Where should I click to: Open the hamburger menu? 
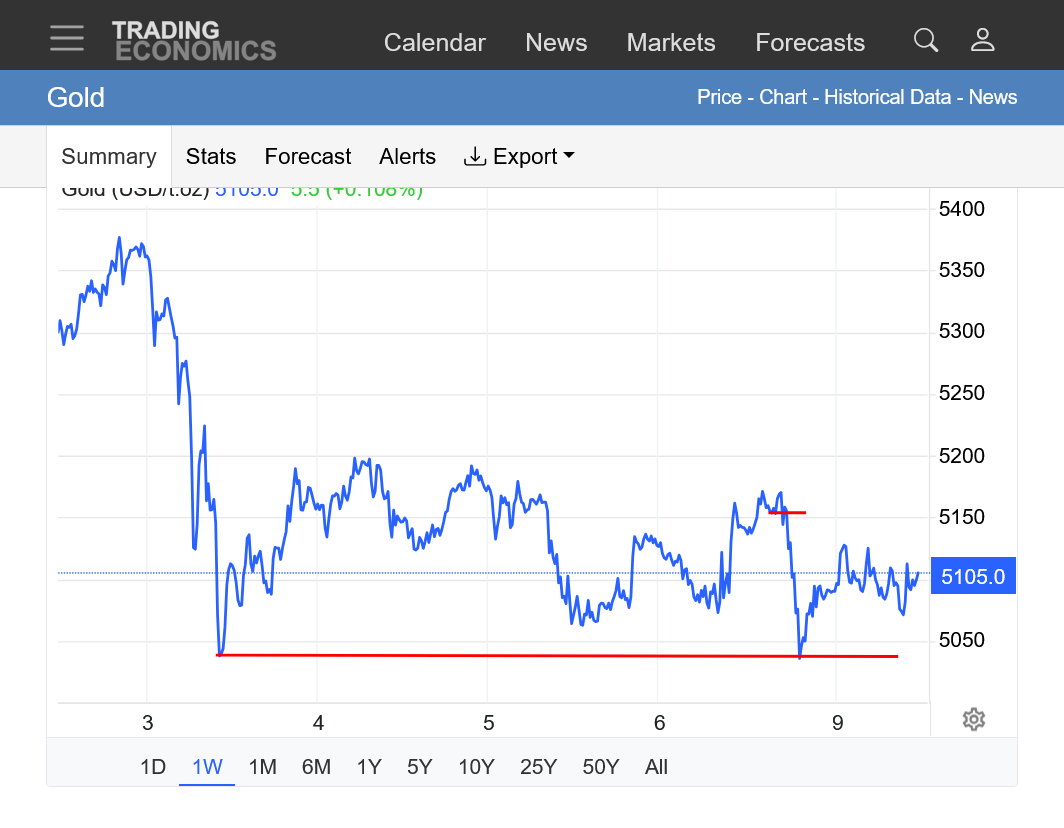[67, 38]
